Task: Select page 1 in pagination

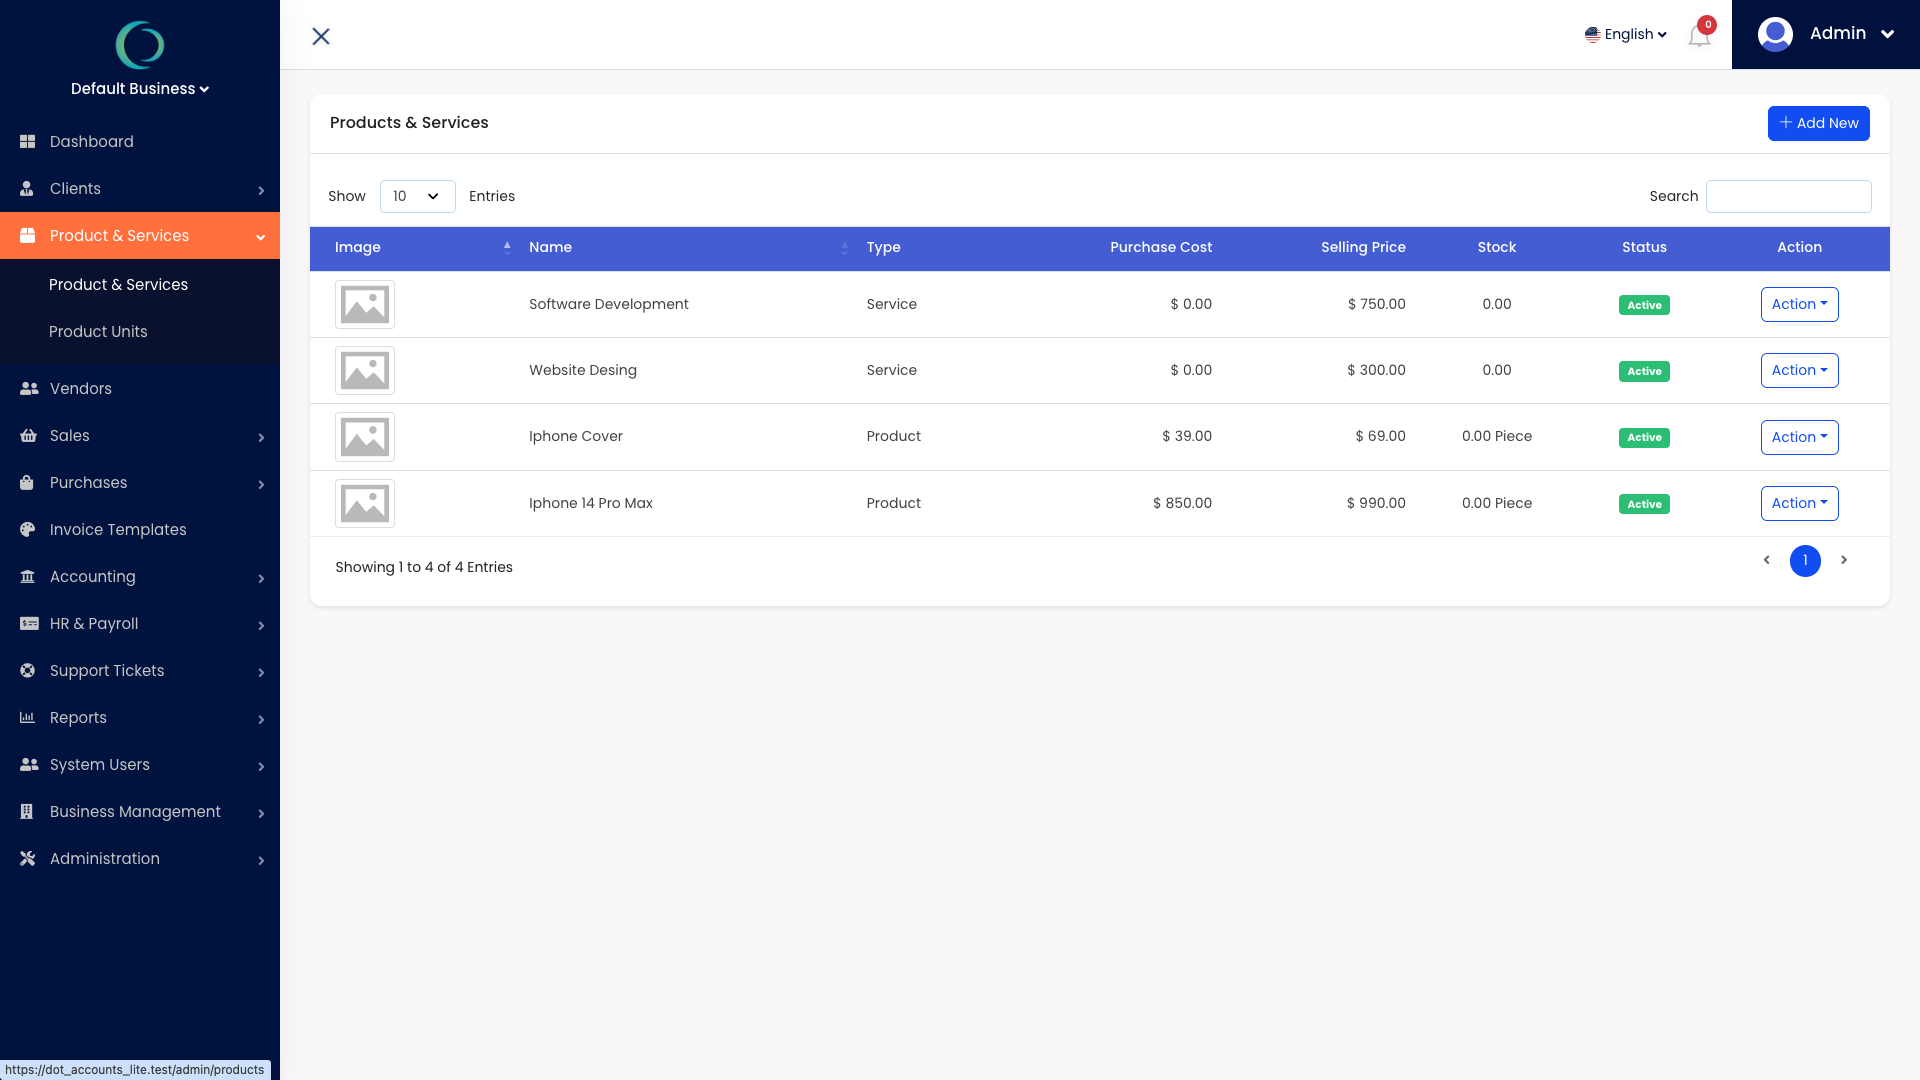Action: point(1805,561)
